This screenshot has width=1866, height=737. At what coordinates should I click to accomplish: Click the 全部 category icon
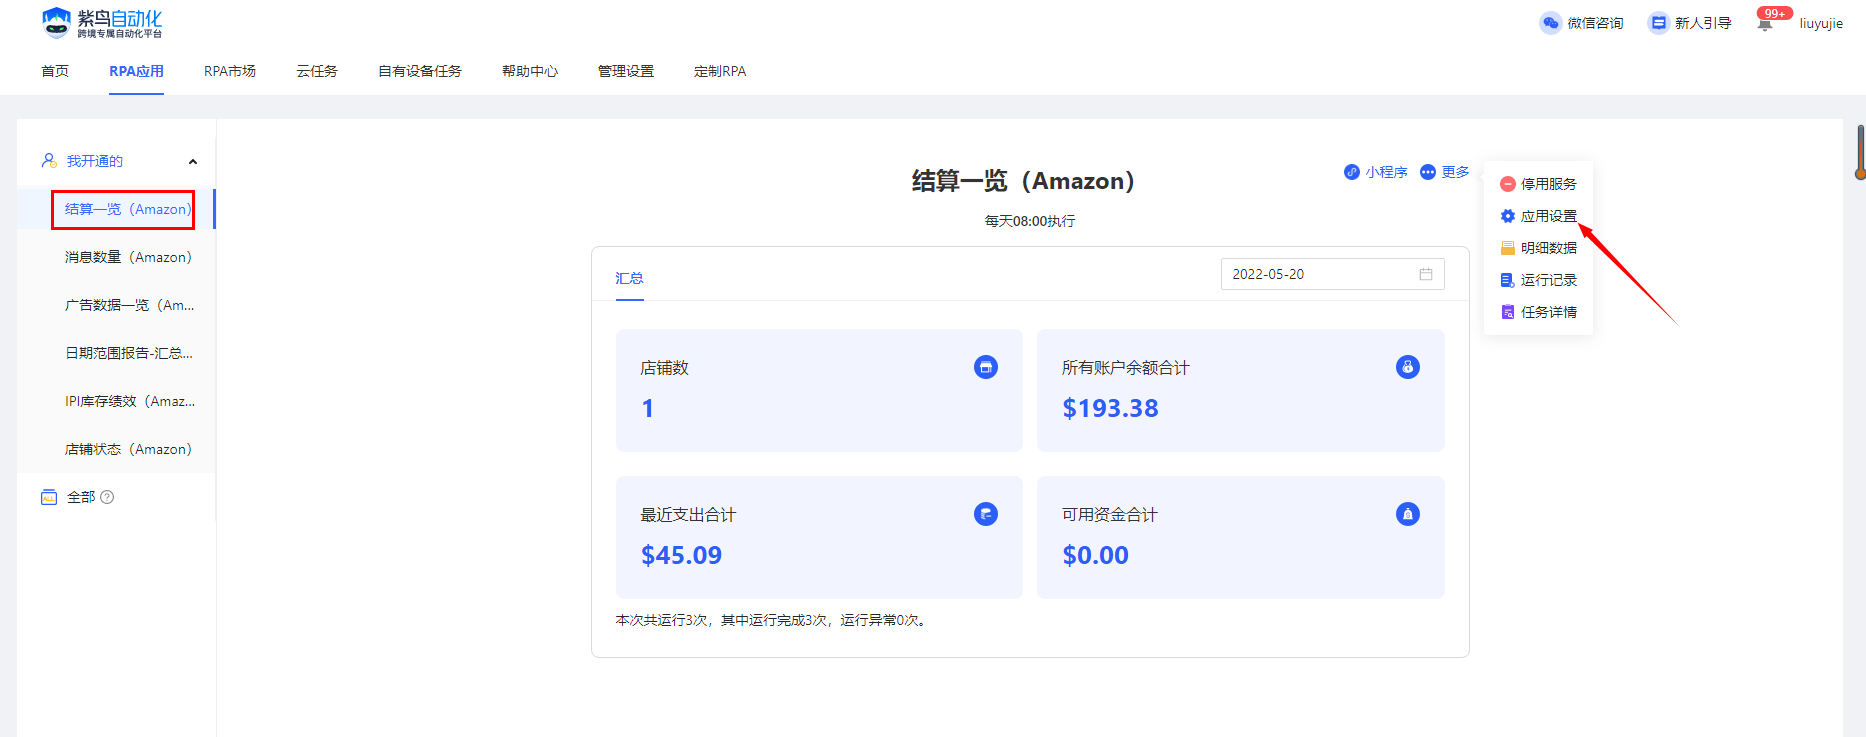tap(49, 497)
